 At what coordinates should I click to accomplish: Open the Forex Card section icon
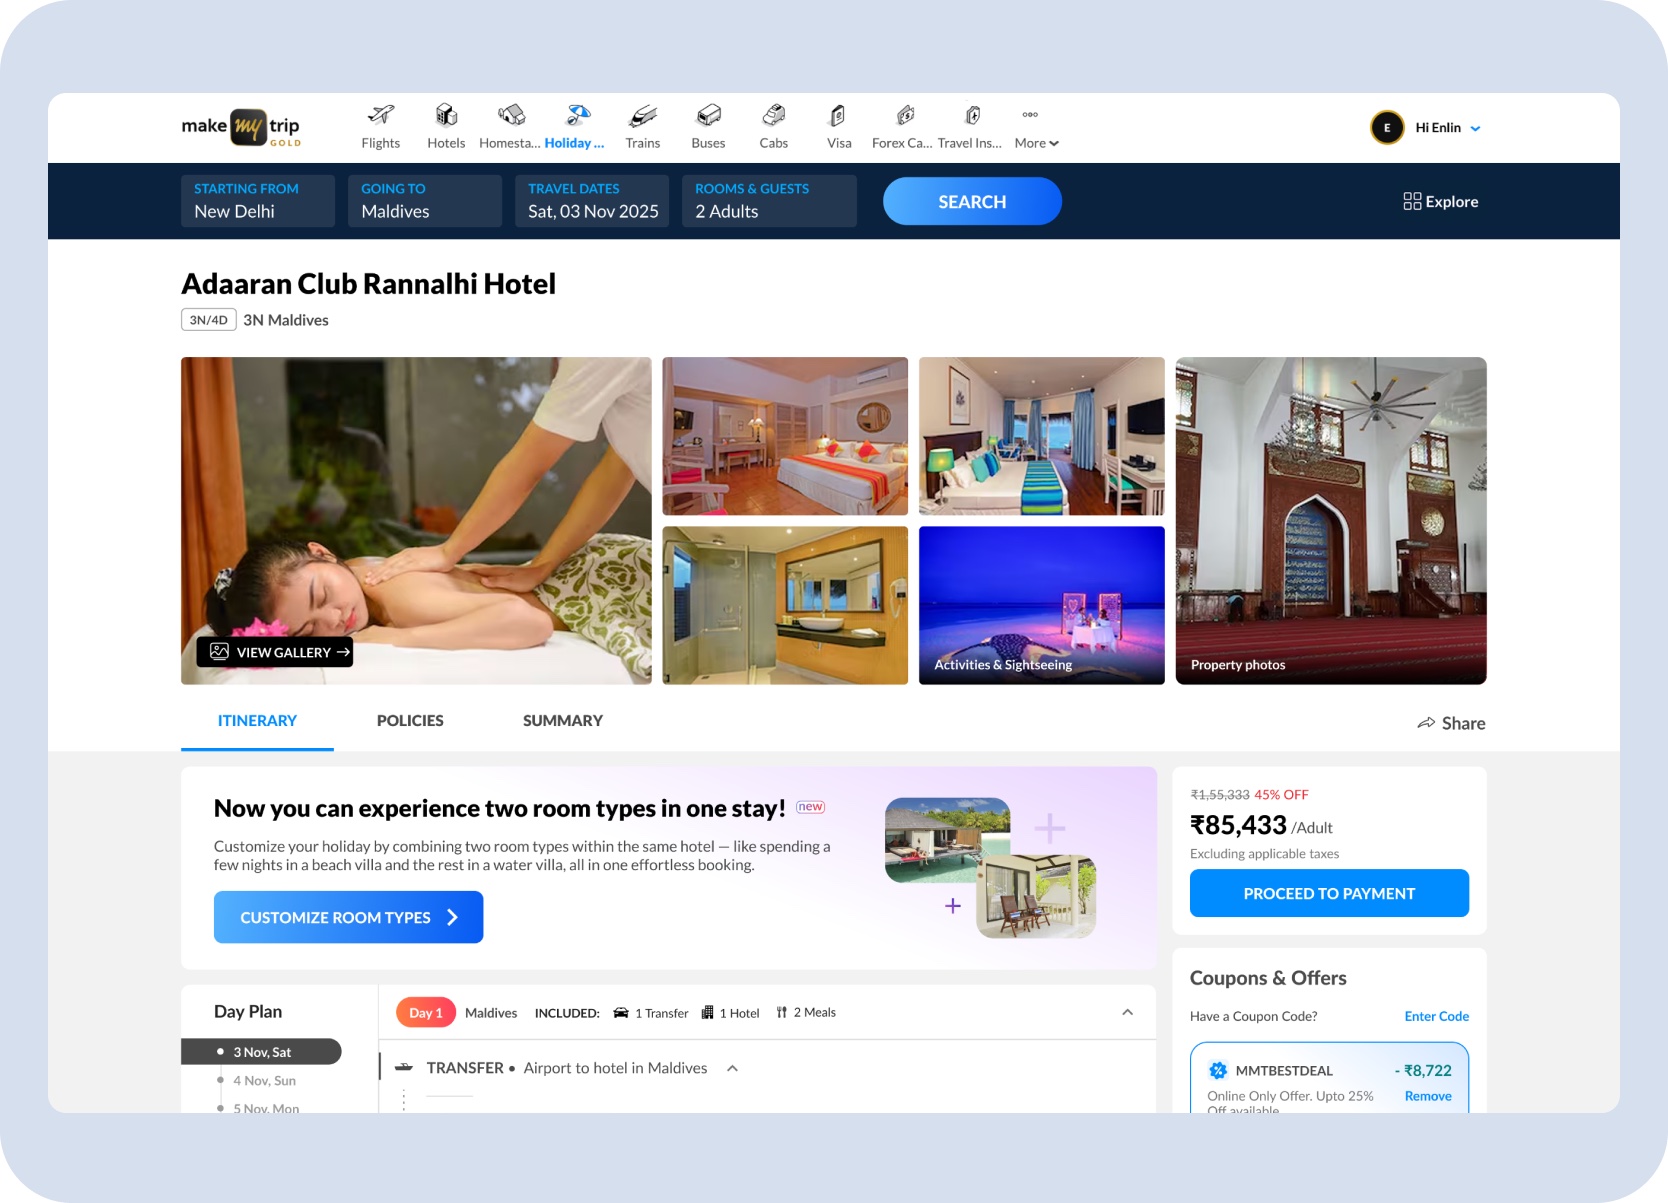[905, 115]
